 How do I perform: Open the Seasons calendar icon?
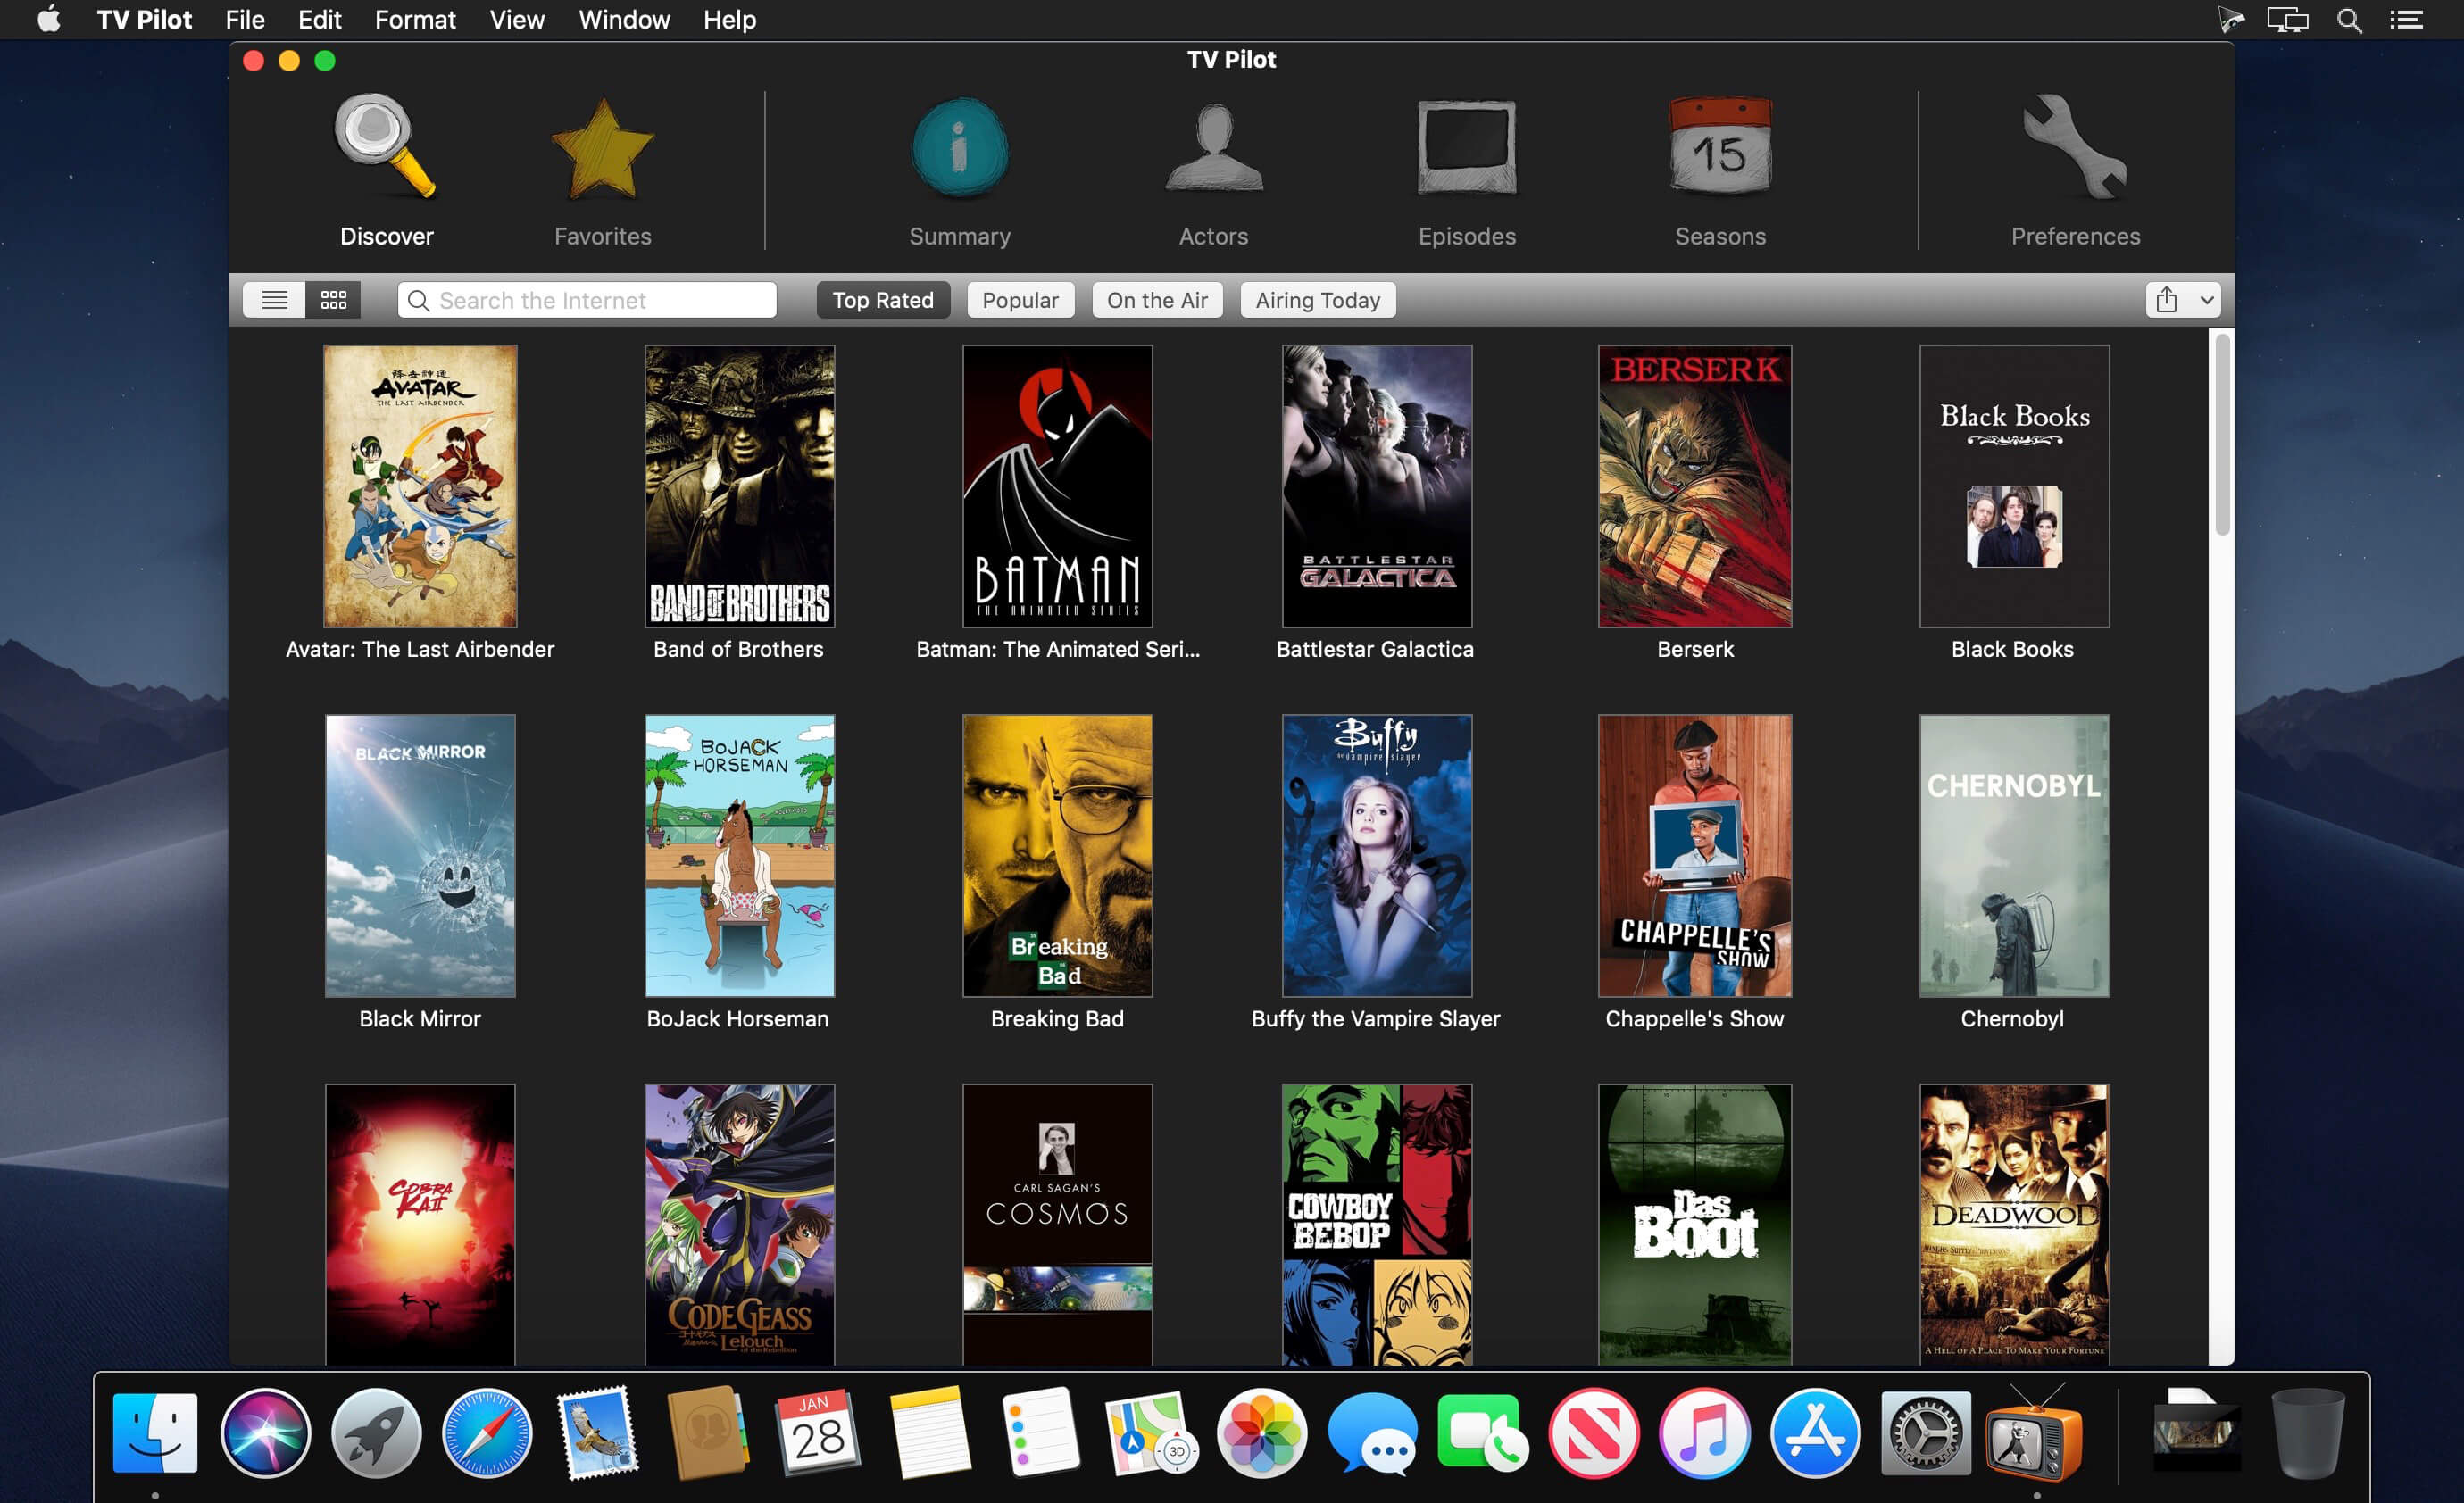(x=1720, y=150)
